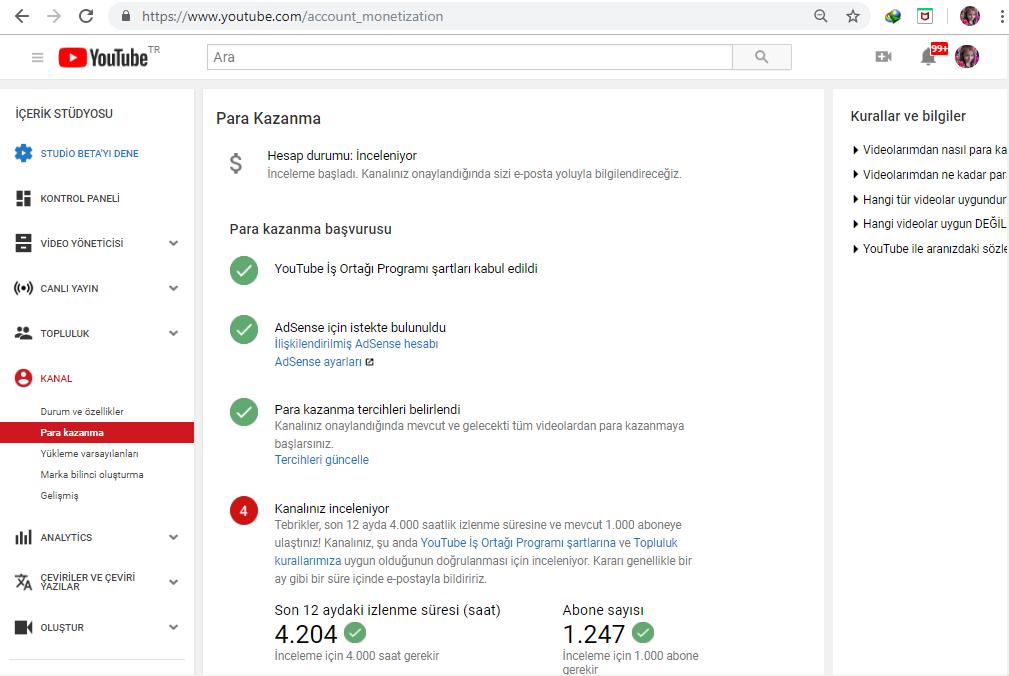This screenshot has height=676, width=1009.
Task: Expand 'YouTube ile aranızdaki' help item
Action: (x=930, y=249)
